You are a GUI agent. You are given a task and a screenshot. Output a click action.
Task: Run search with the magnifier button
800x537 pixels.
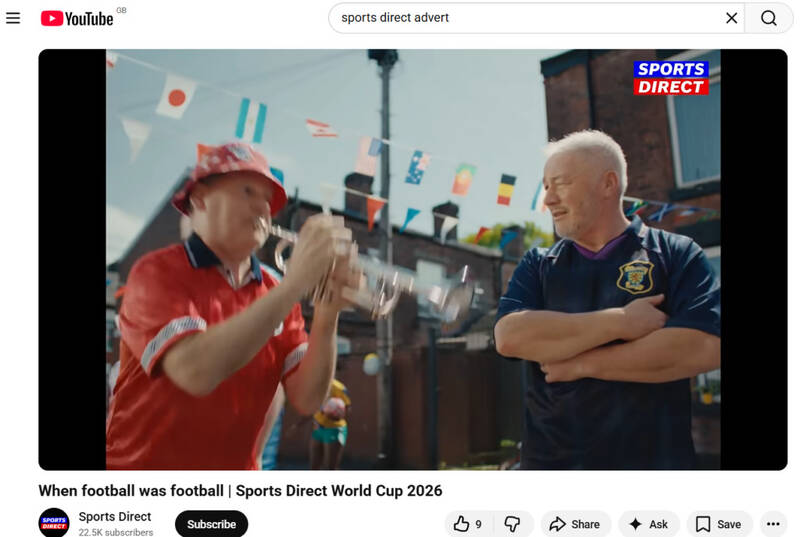click(x=768, y=18)
